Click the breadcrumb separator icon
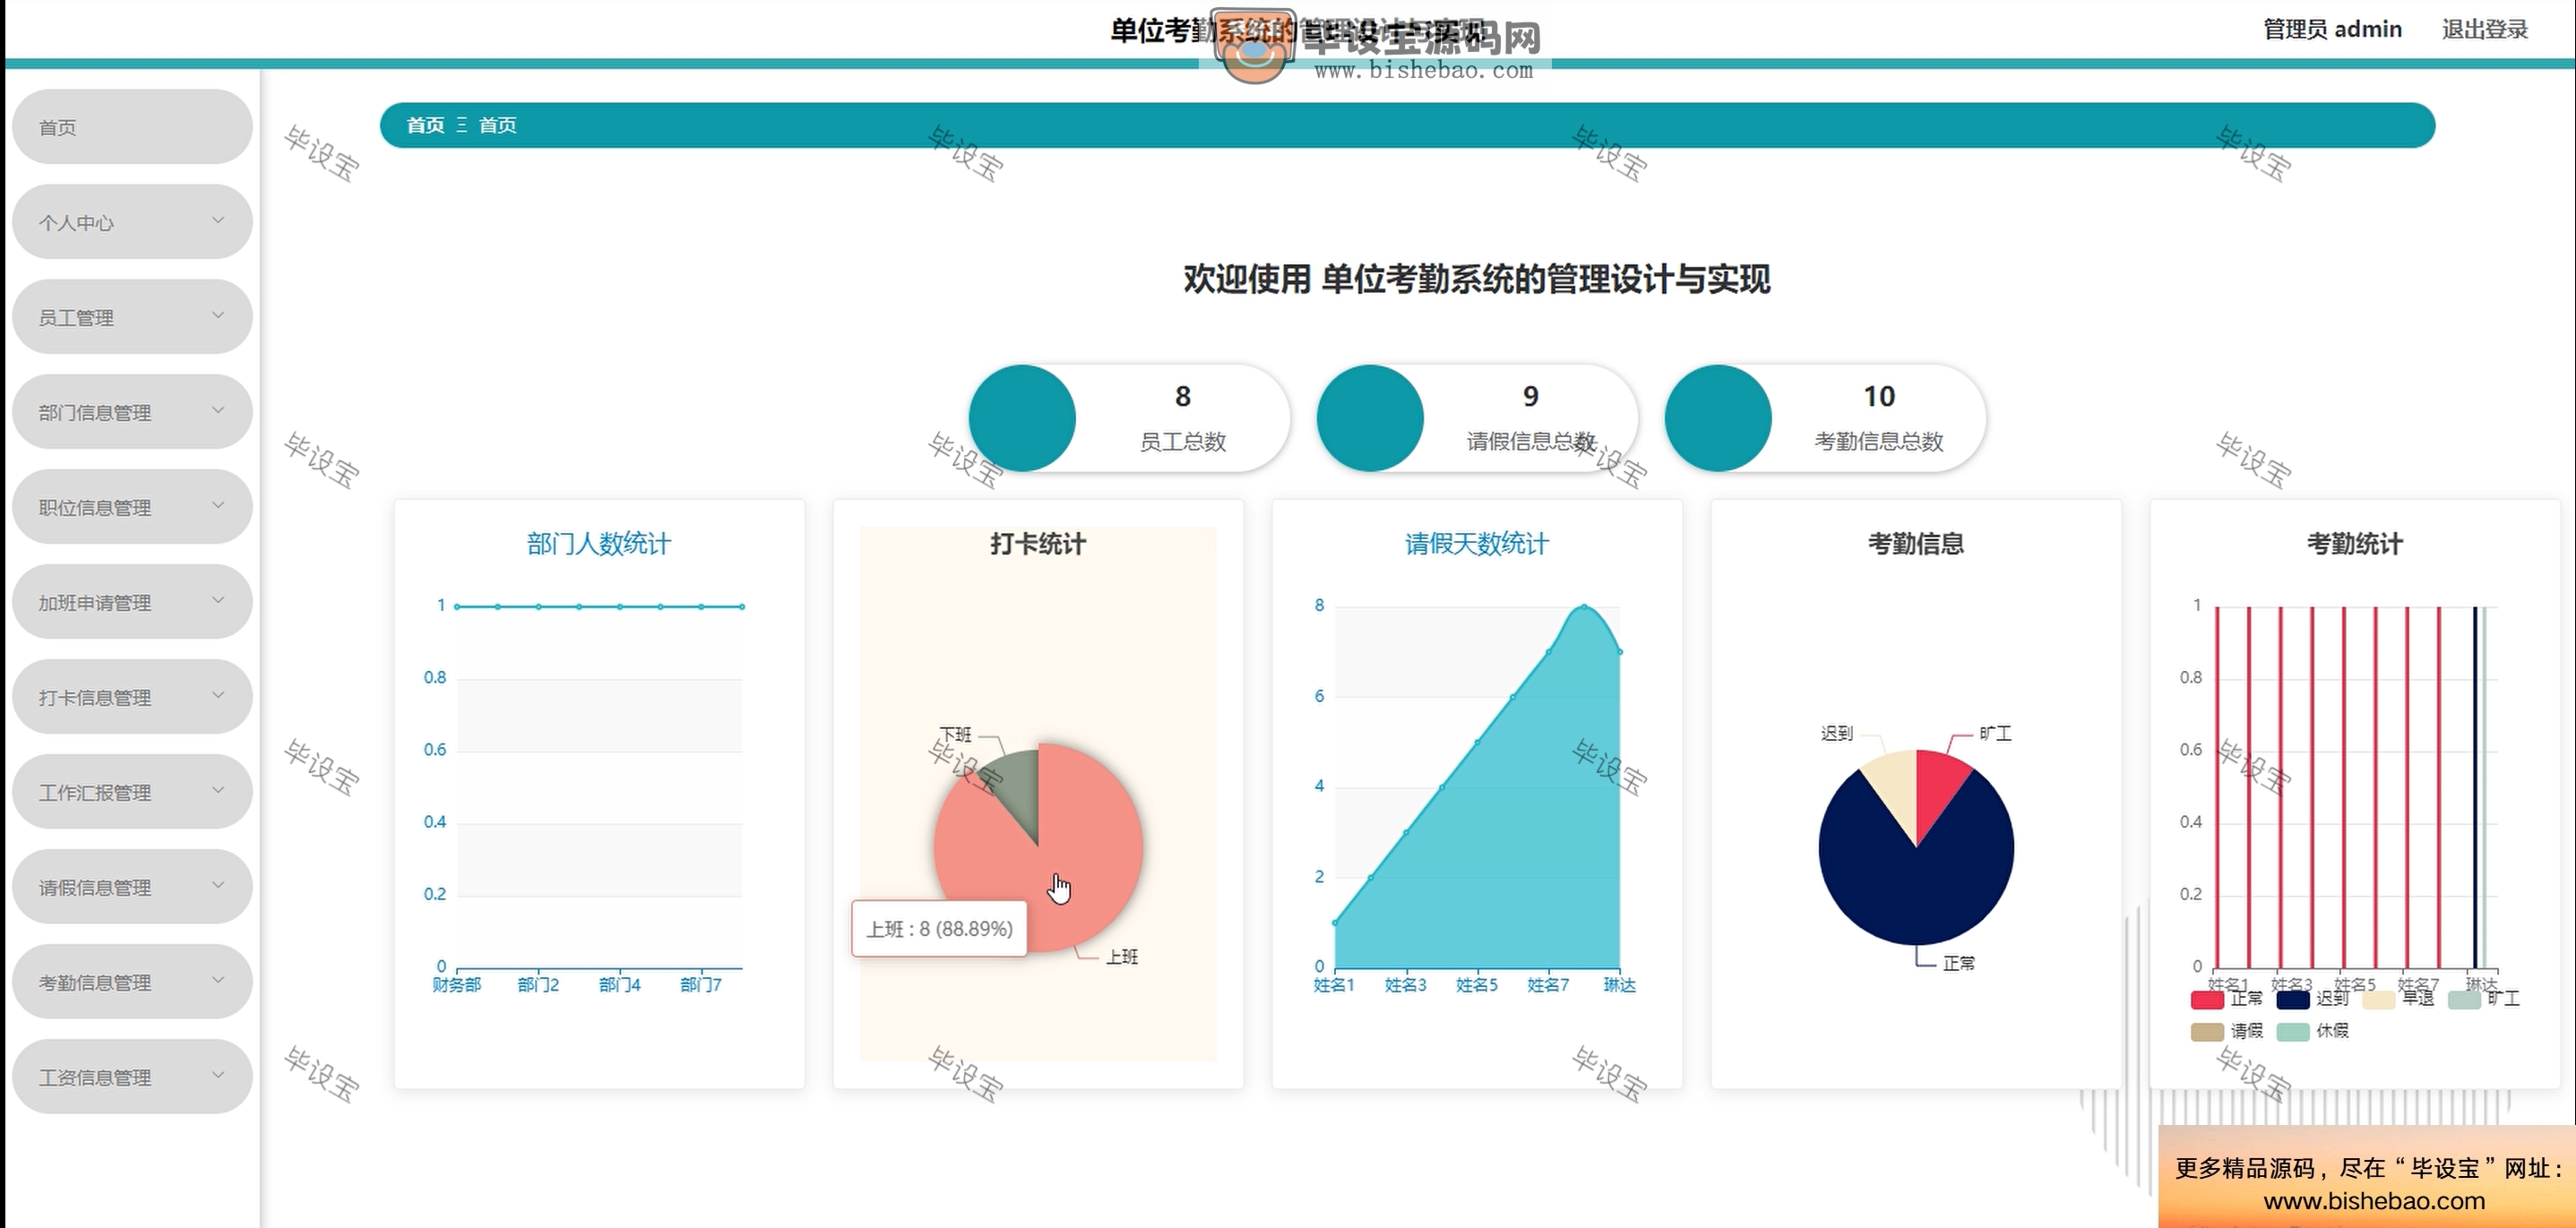 [461, 125]
